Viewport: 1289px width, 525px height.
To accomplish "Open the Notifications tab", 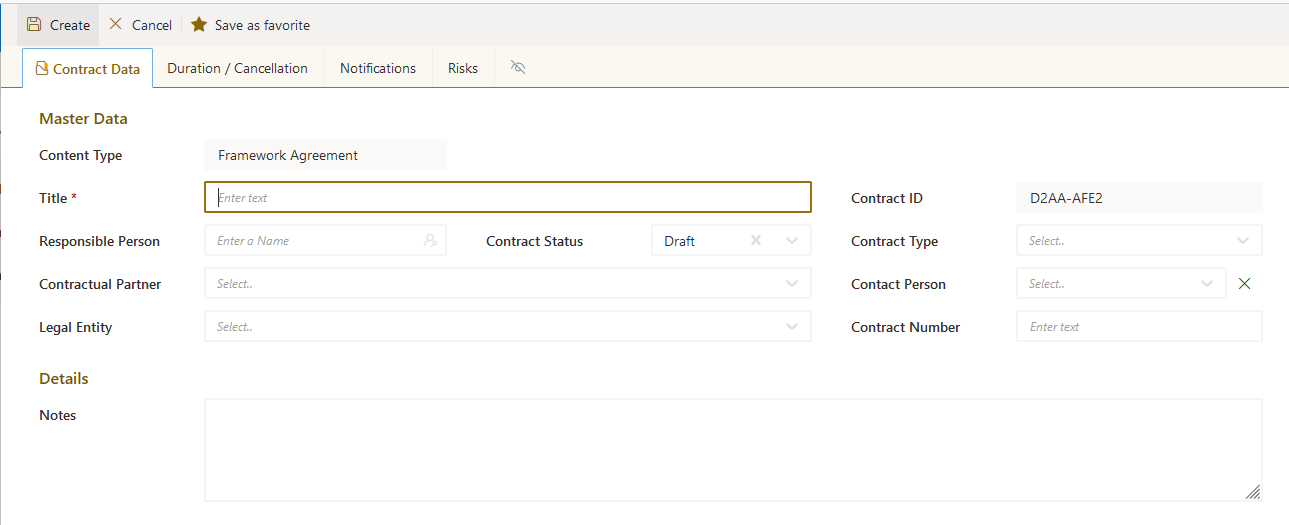I will (x=378, y=68).
